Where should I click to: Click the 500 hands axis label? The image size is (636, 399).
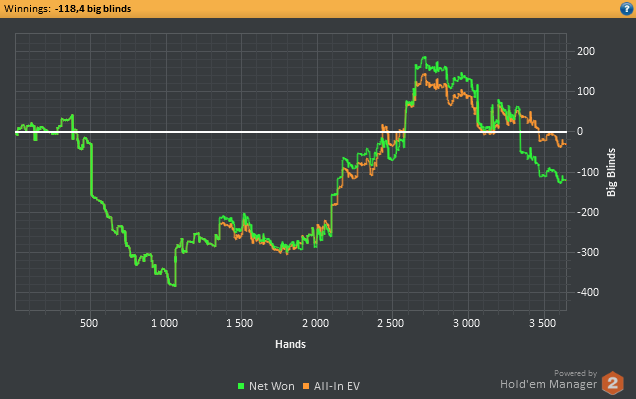click(x=89, y=323)
